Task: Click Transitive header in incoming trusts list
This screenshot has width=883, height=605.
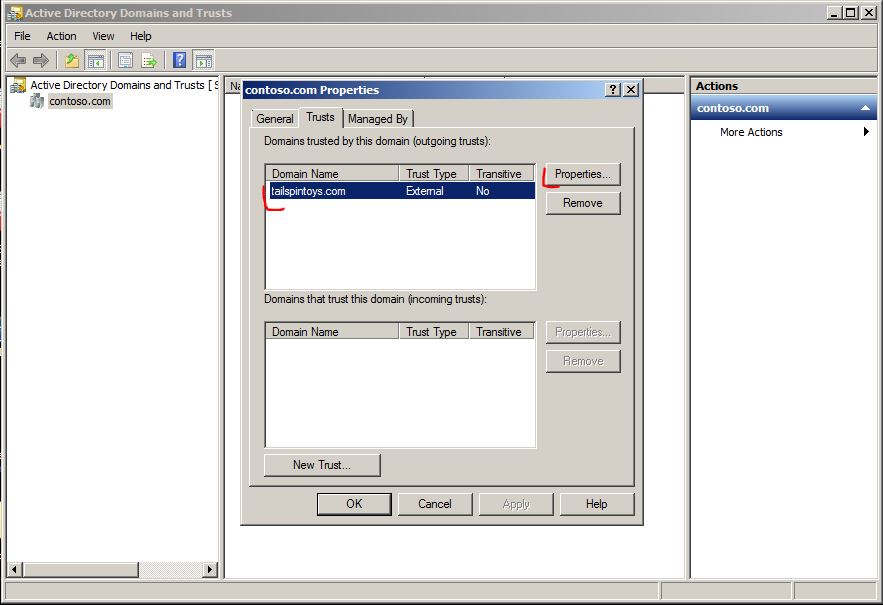Action: pos(502,332)
